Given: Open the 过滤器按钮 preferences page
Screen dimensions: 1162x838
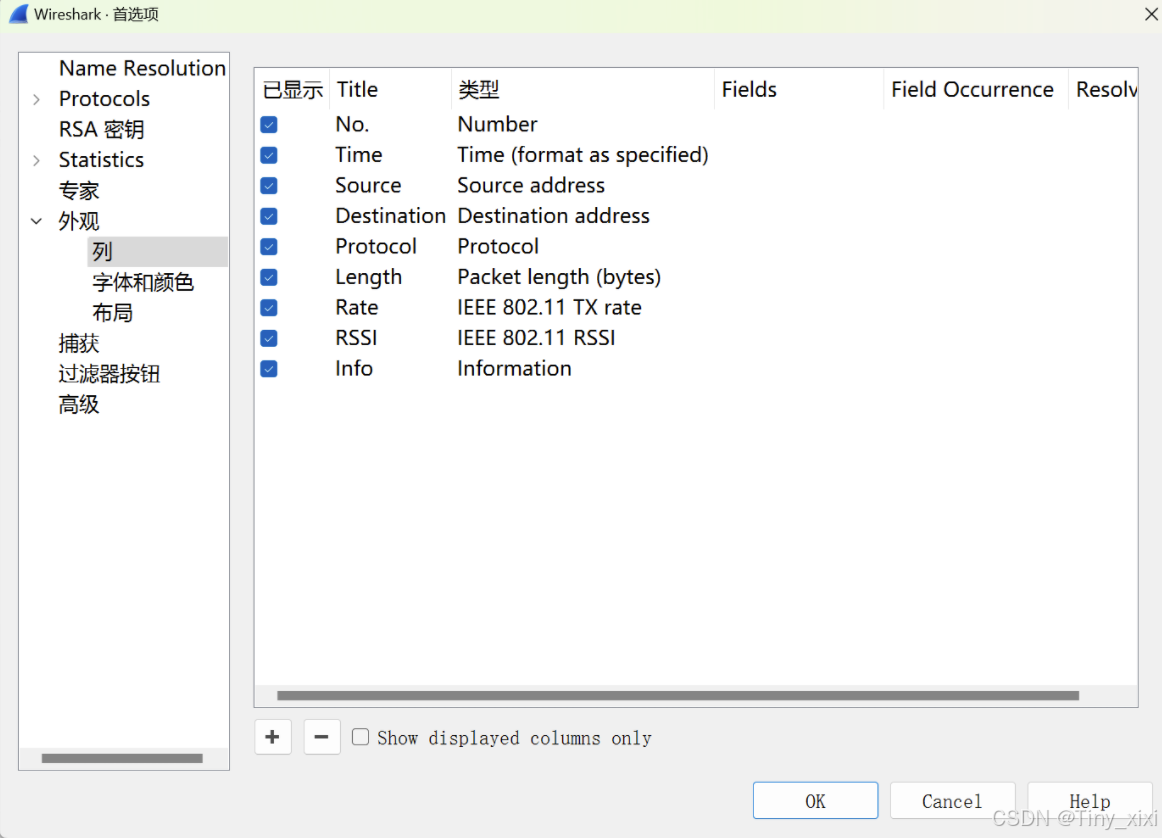Looking at the screenshot, I should click(109, 373).
